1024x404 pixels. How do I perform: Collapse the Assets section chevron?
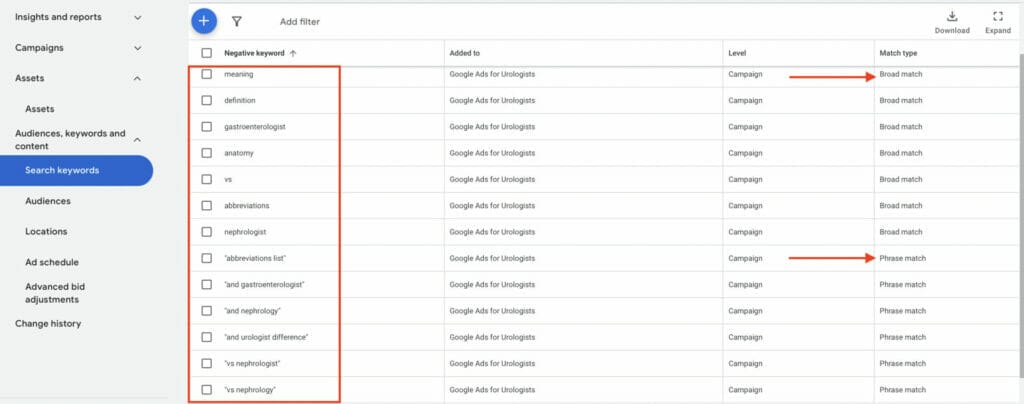(x=138, y=78)
